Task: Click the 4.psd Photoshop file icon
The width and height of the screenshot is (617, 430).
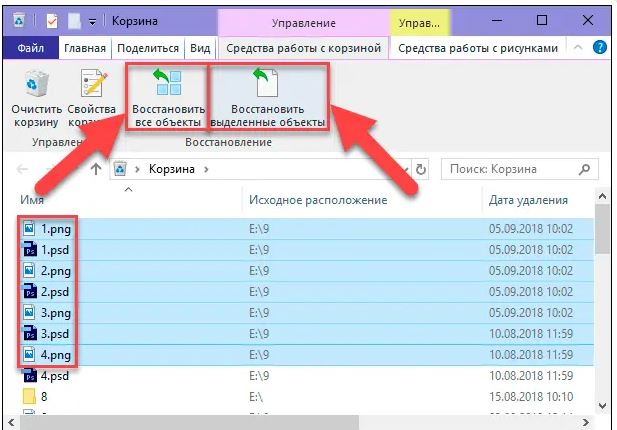Action: pyautogui.click(x=30, y=376)
